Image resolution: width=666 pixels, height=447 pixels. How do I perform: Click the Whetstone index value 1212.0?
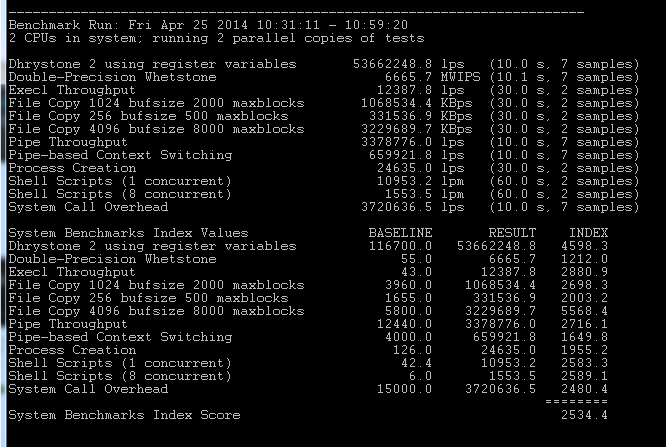tap(584, 259)
